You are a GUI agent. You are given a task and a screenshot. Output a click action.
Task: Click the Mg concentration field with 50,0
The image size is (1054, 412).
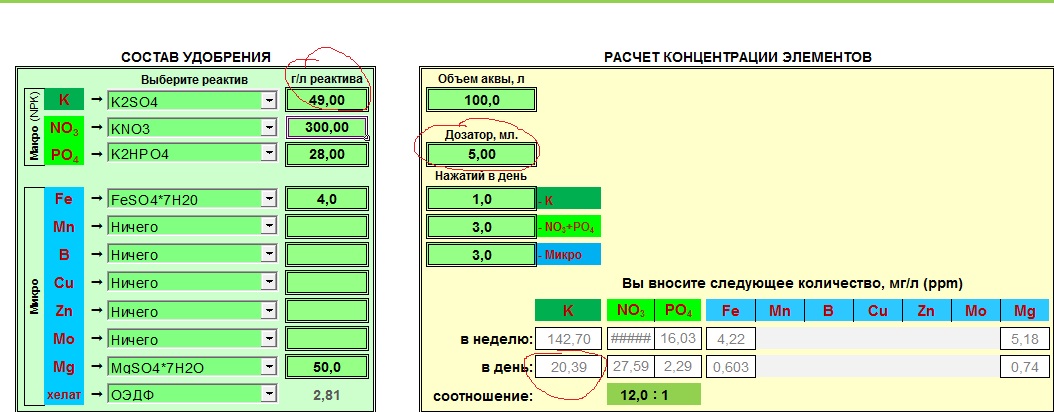pos(327,368)
